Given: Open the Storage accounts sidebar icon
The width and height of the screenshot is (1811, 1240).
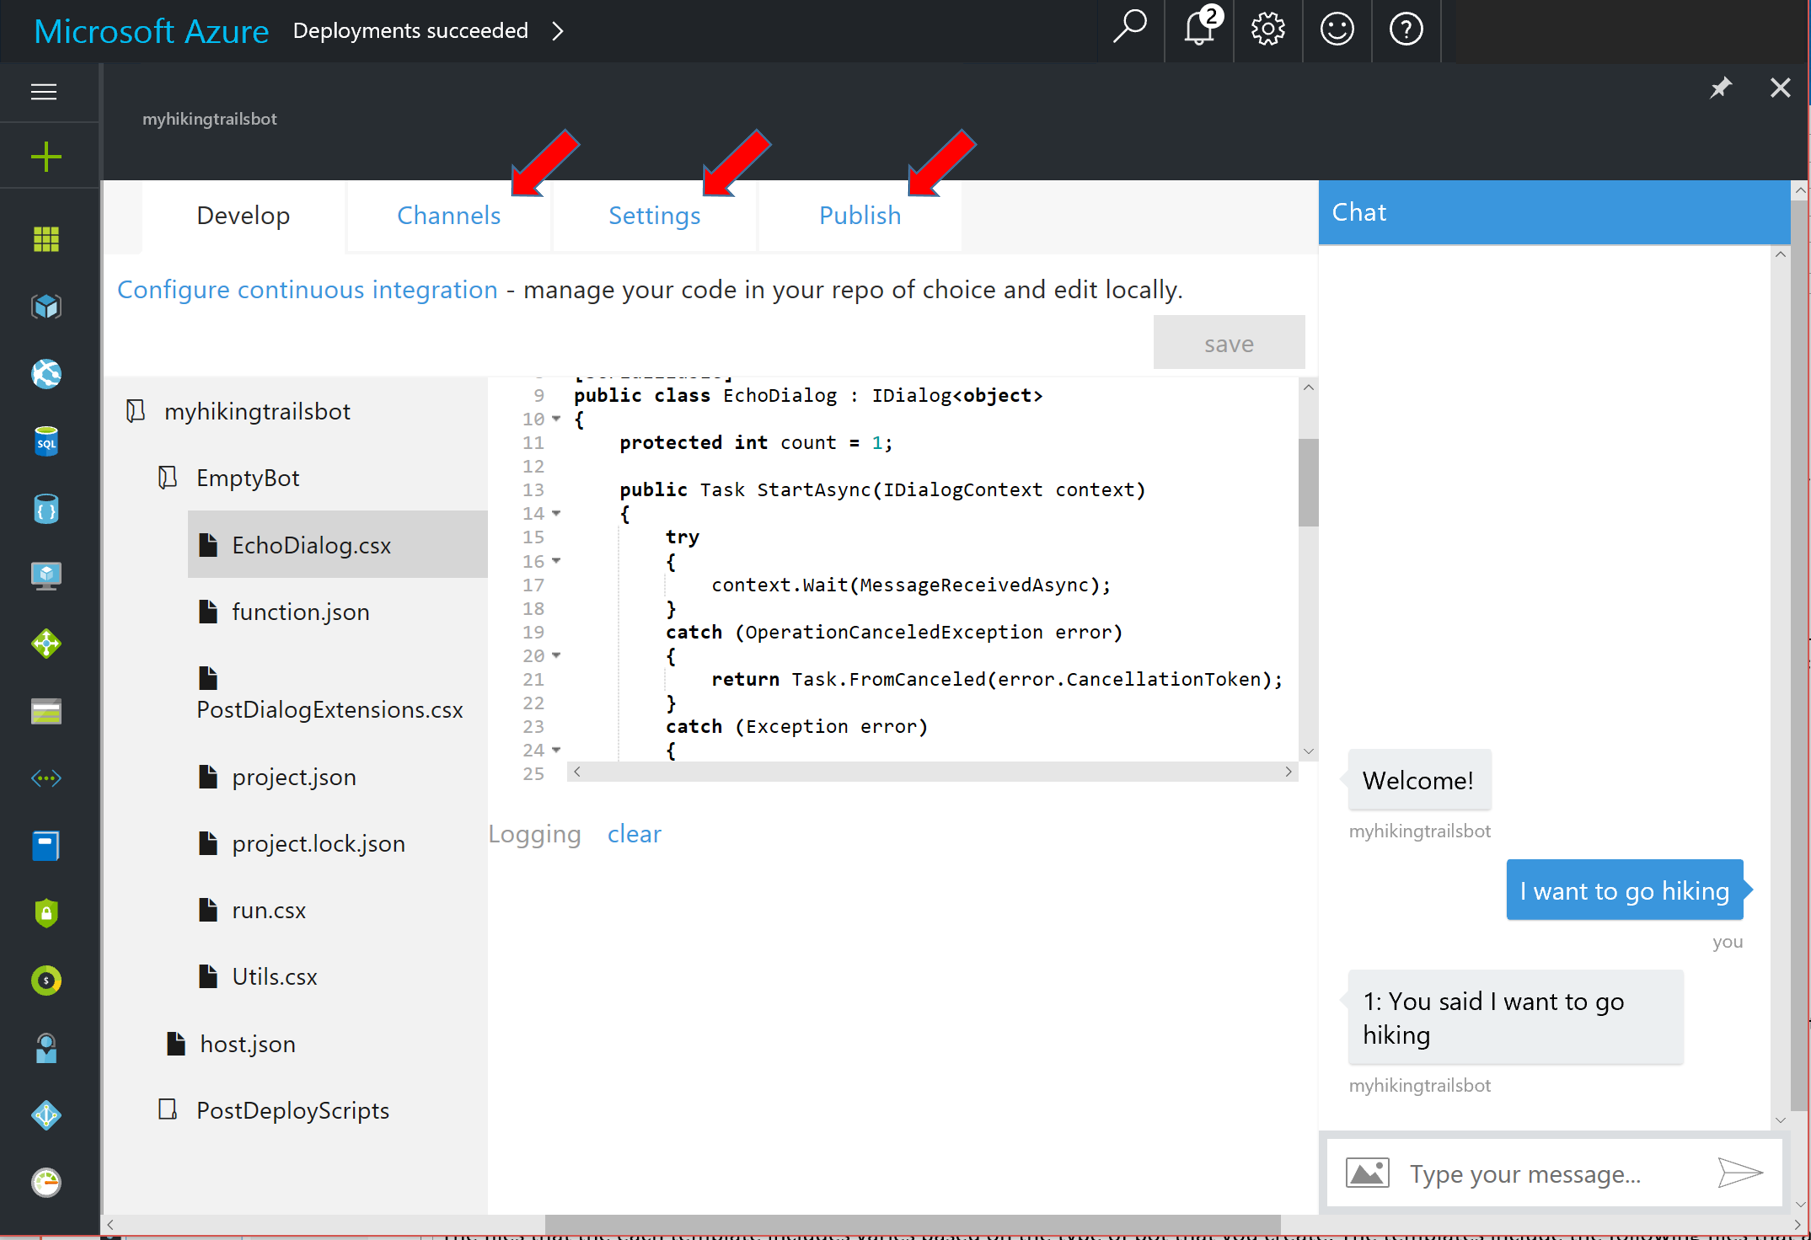Looking at the screenshot, I should (x=46, y=711).
